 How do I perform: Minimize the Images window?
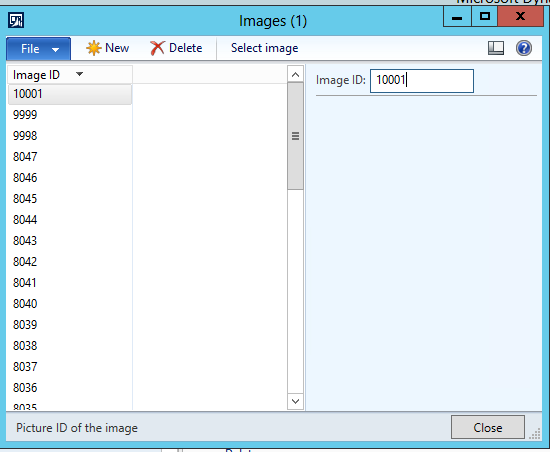457,16
